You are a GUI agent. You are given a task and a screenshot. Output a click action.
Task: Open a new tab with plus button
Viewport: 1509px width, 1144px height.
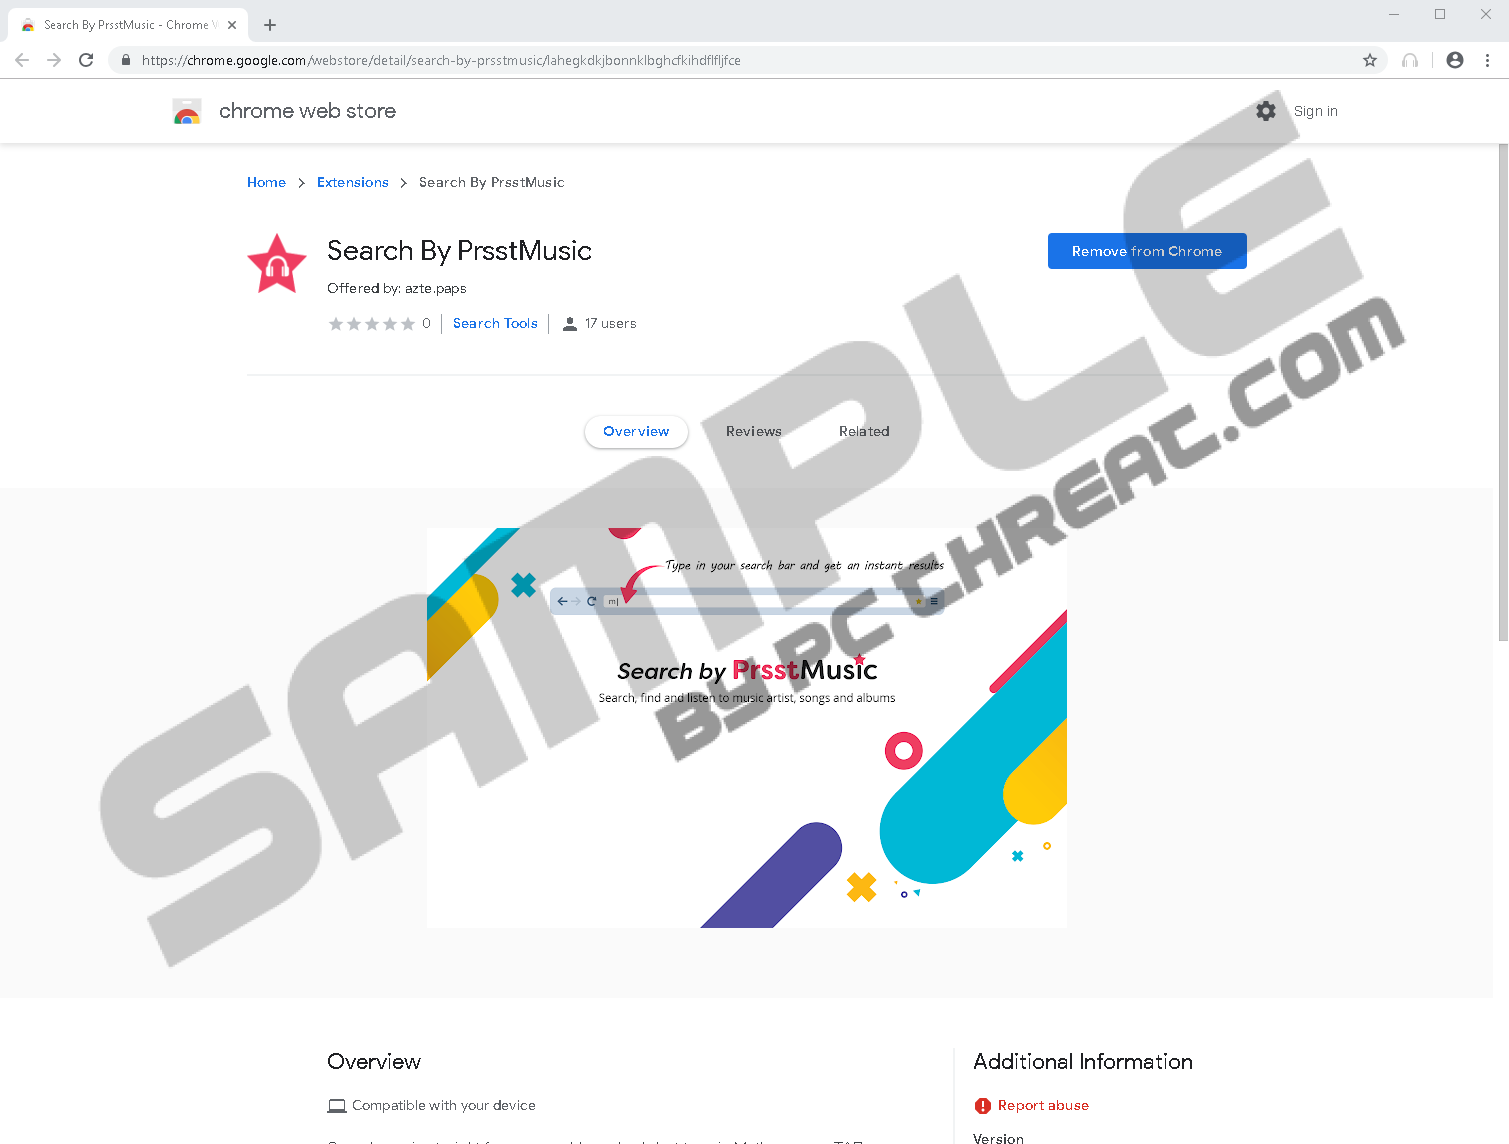point(270,25)
